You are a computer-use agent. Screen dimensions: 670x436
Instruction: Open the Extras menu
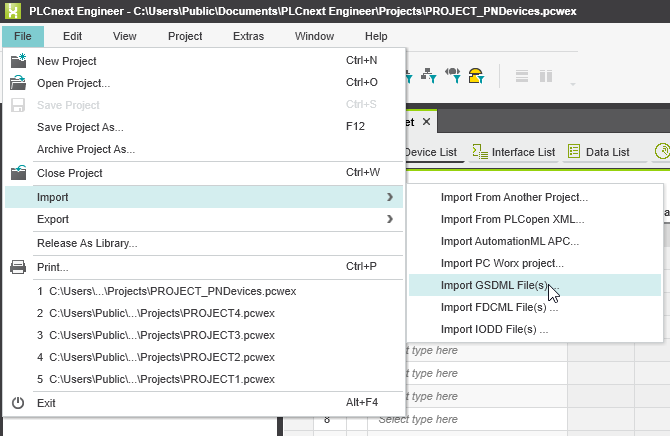pos(248,36)
